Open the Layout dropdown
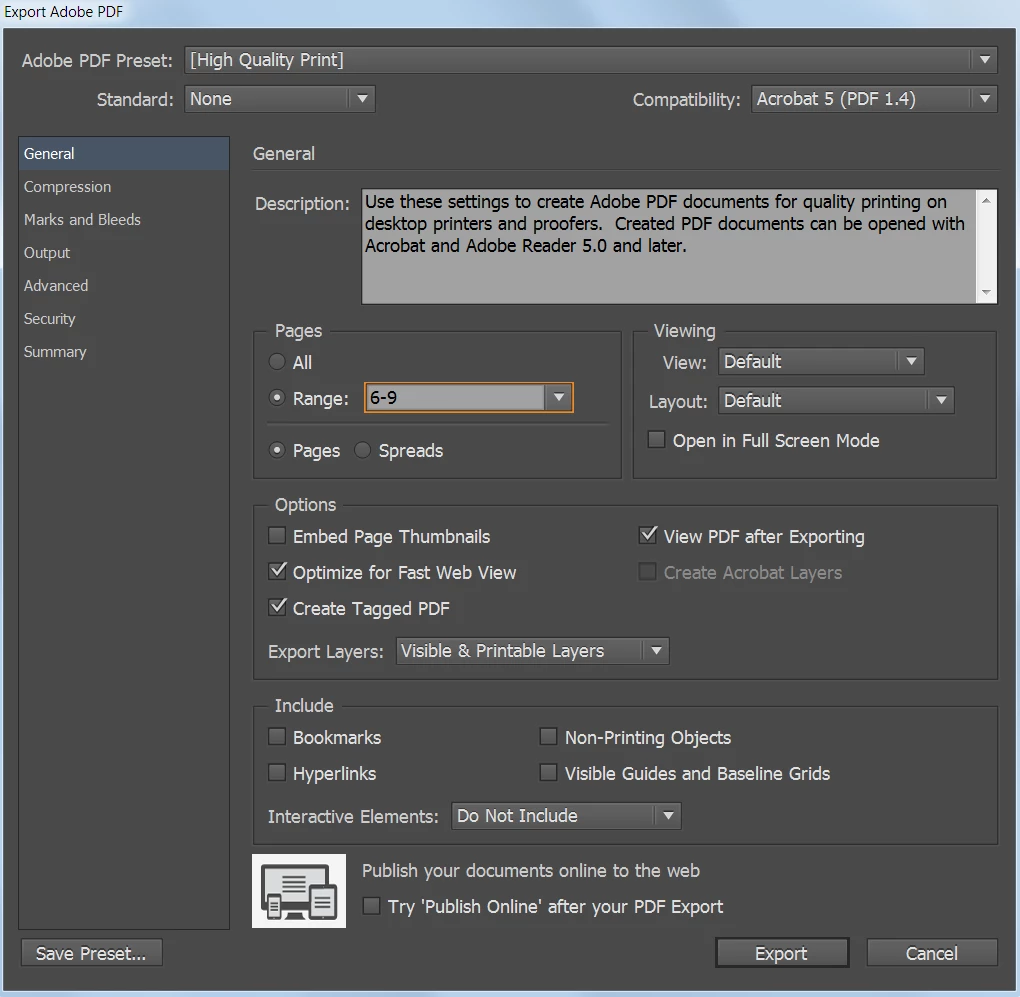 click(836, 401)
